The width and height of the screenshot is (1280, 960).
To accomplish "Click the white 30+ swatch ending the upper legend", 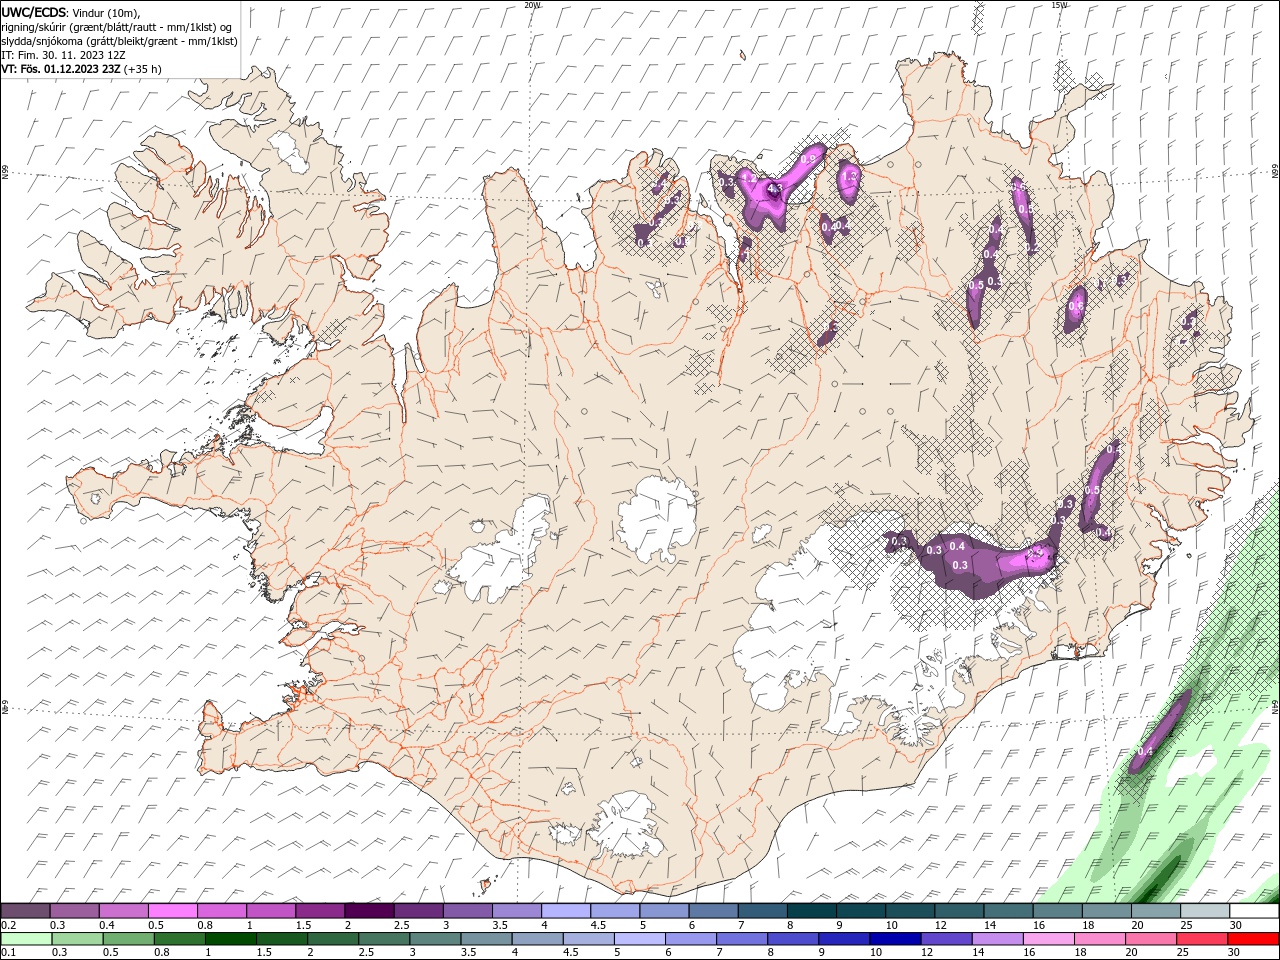I will coord(1255,911).
